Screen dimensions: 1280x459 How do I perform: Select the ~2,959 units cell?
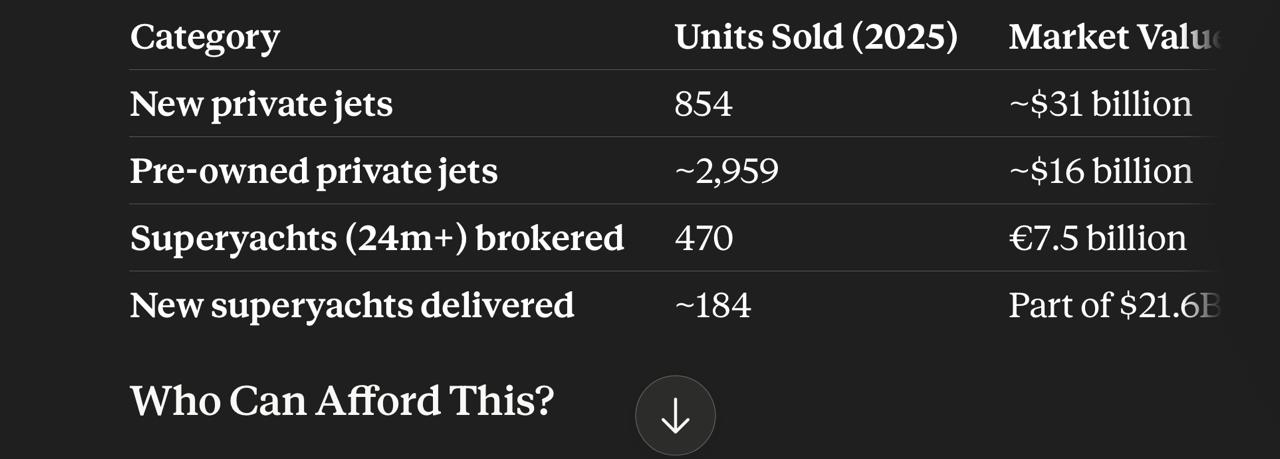click(726, 172)
